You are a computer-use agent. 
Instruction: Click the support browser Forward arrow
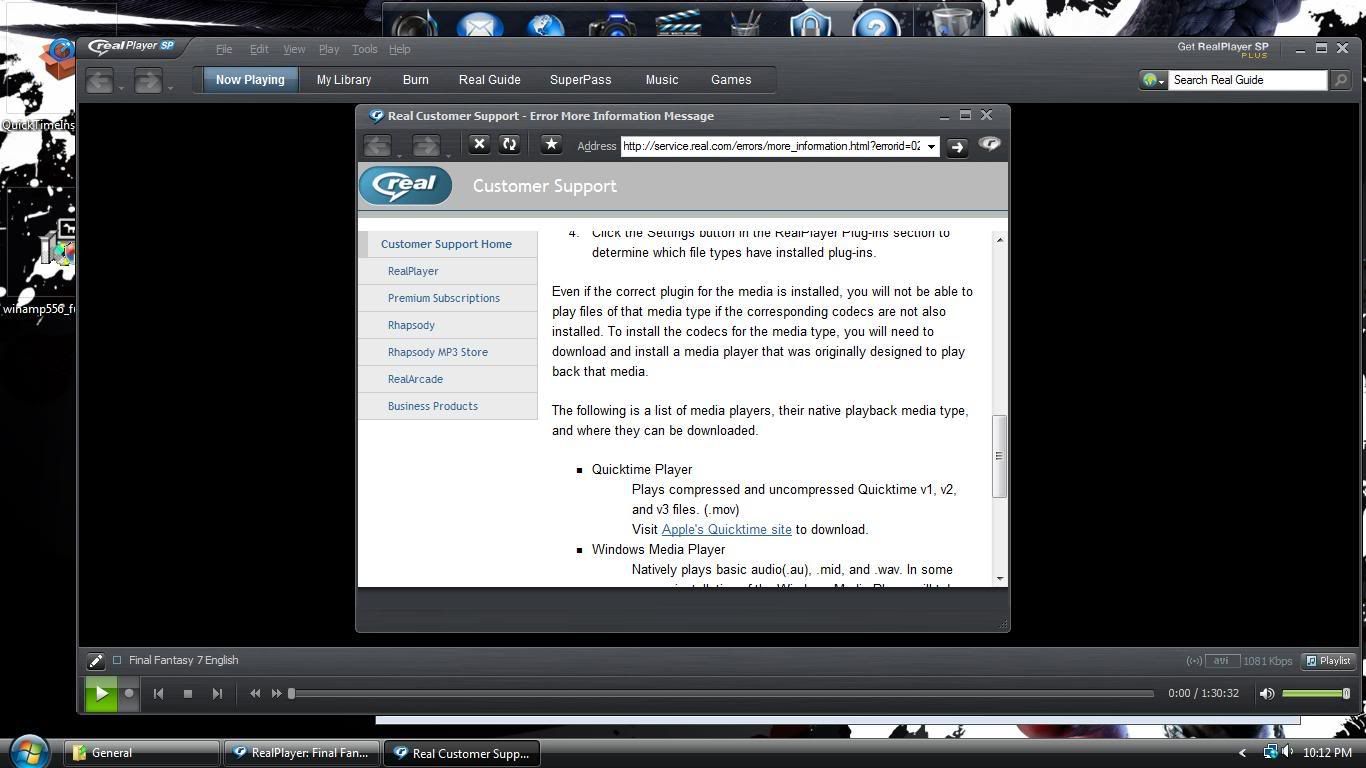[425, 146]
